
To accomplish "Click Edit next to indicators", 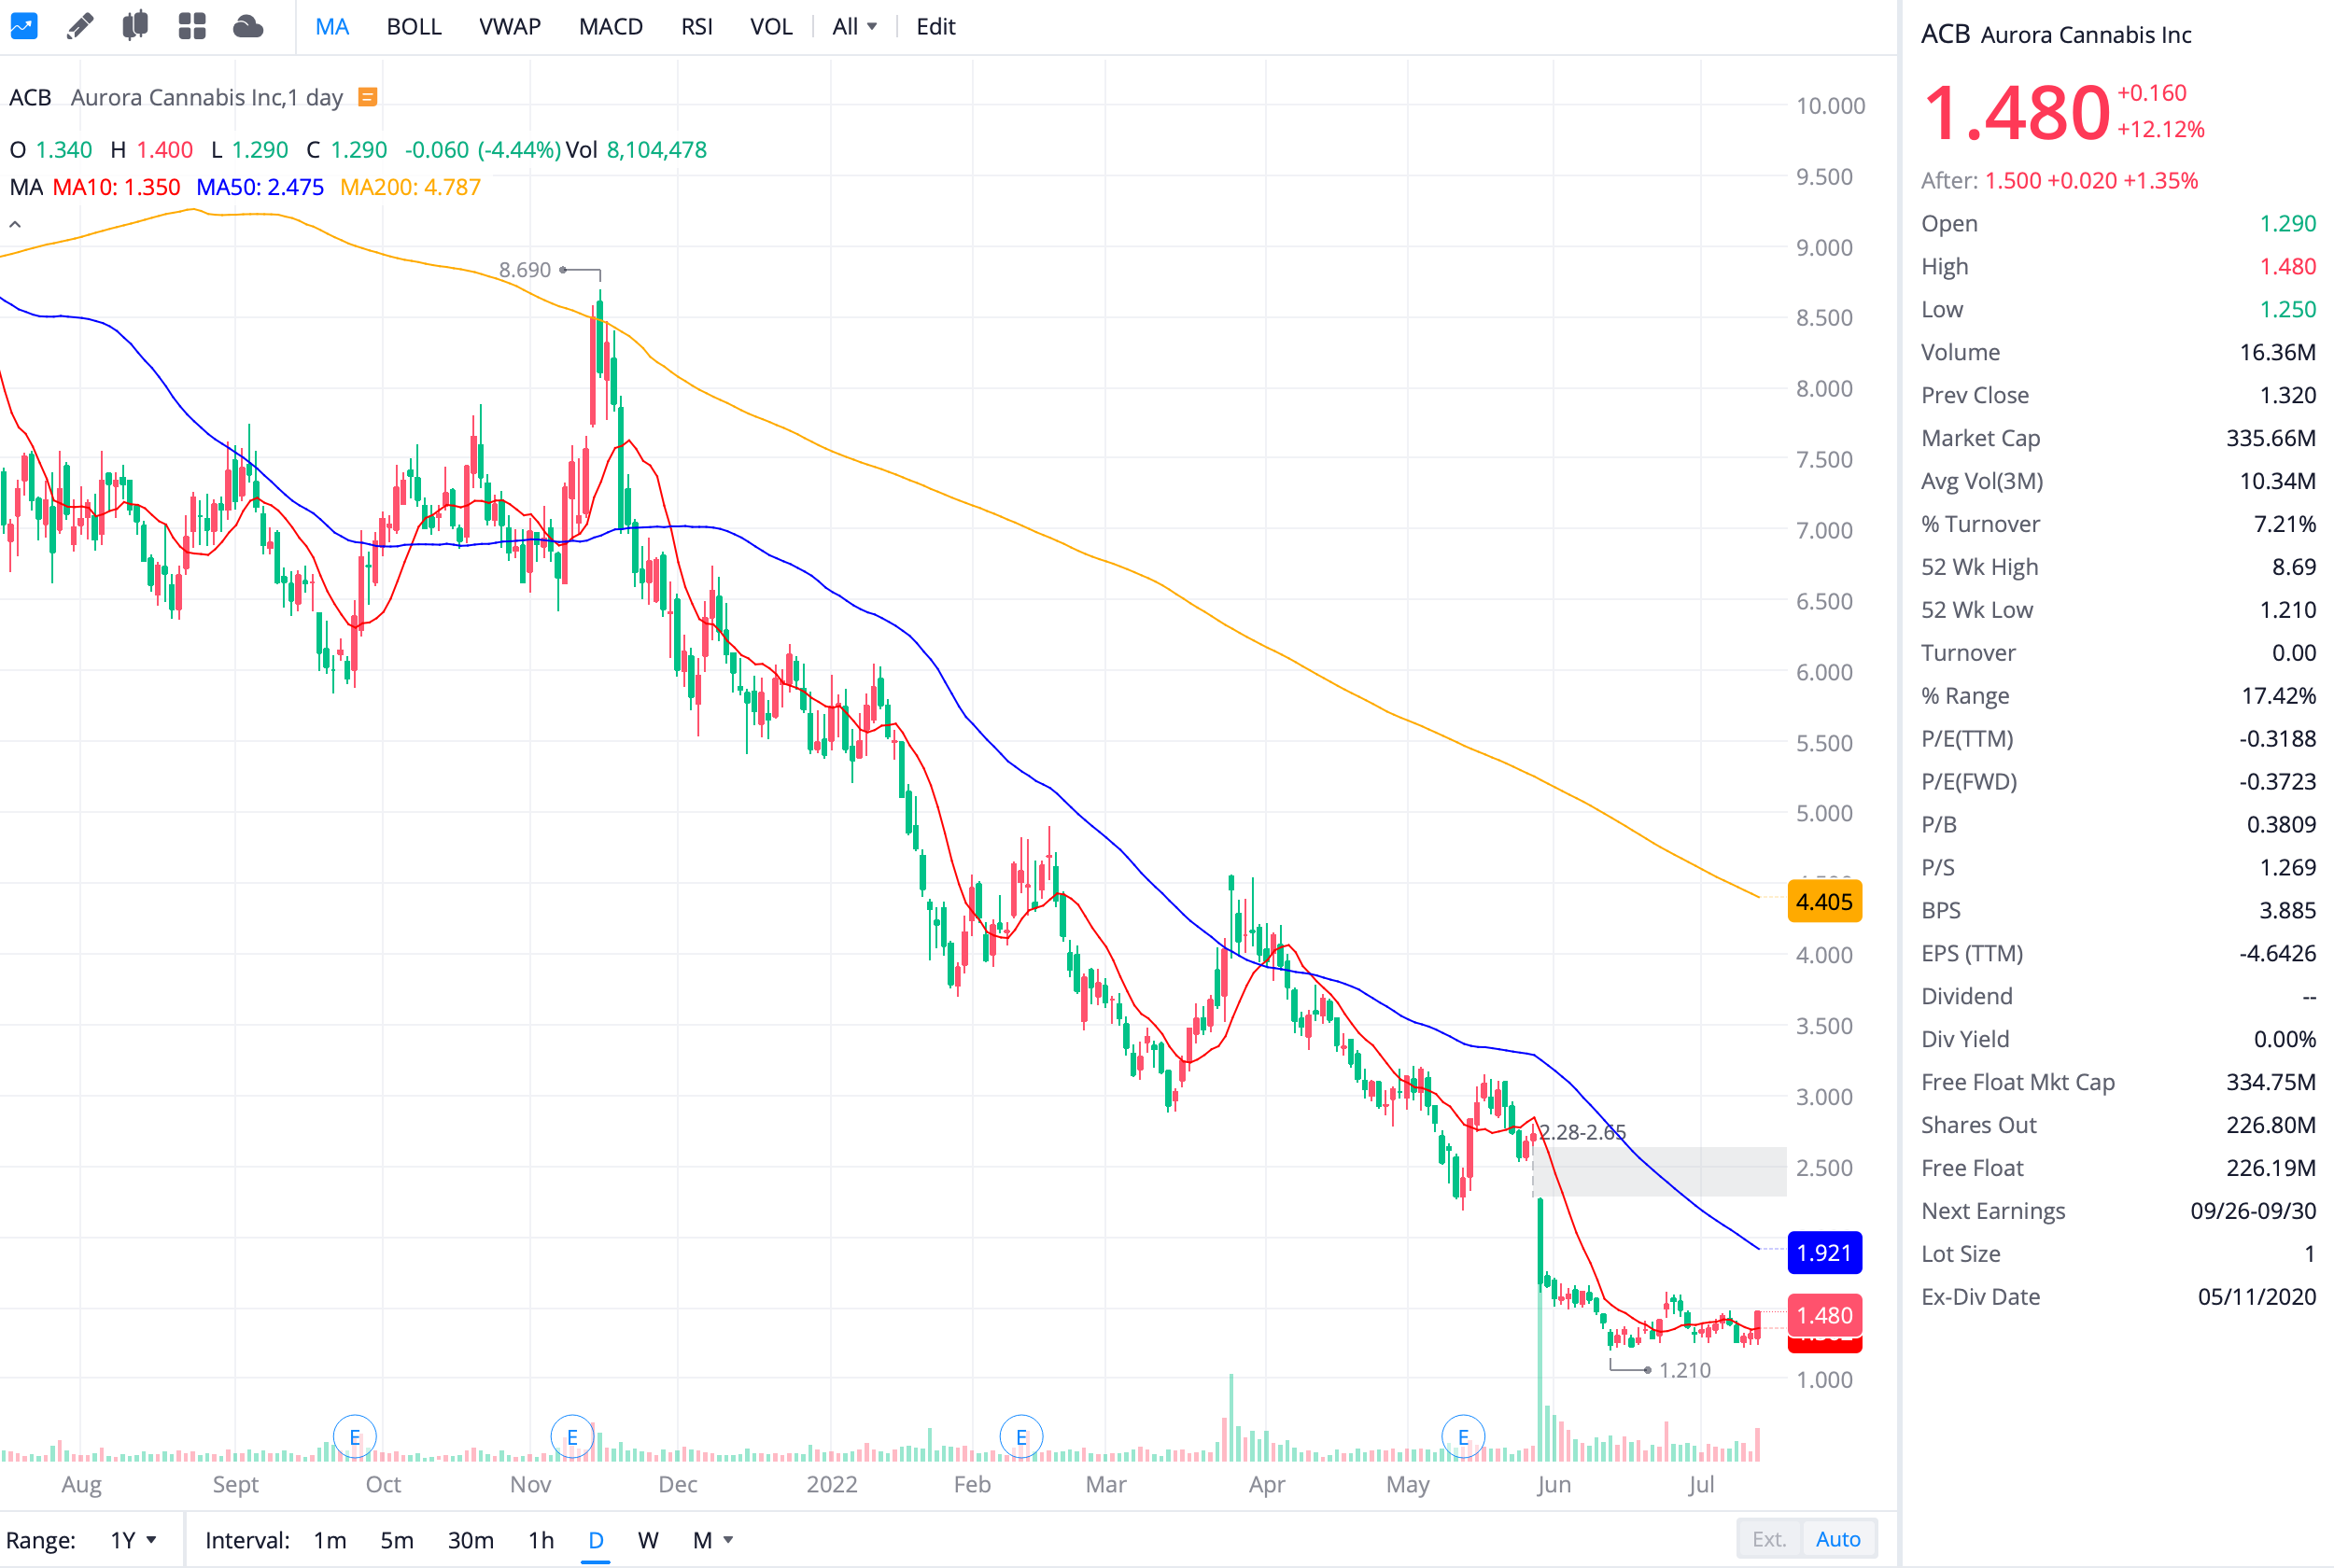I will point(935,27).
